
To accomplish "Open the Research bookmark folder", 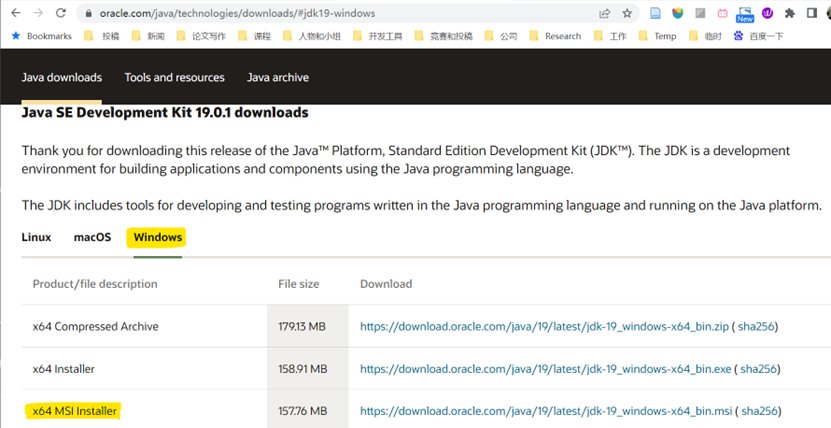I will point(555,36).
